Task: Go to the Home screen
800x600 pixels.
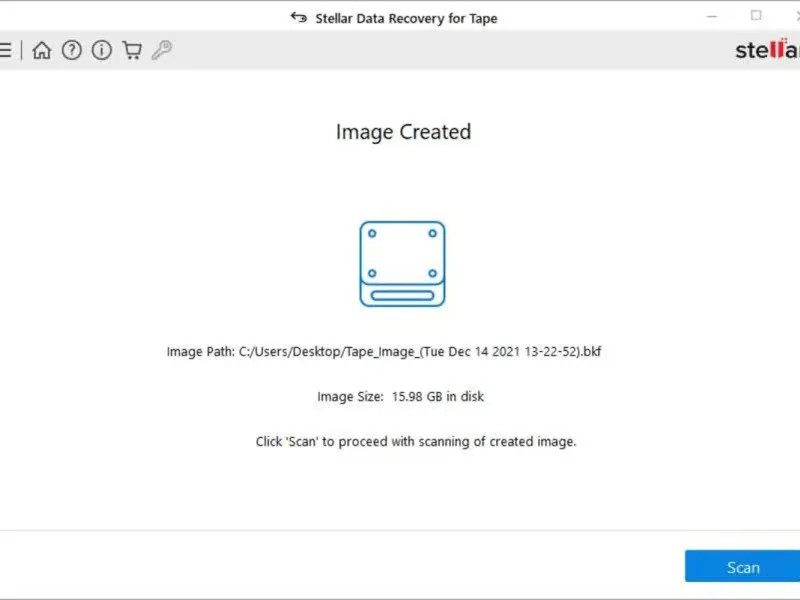Action: [x=41, y=51]
